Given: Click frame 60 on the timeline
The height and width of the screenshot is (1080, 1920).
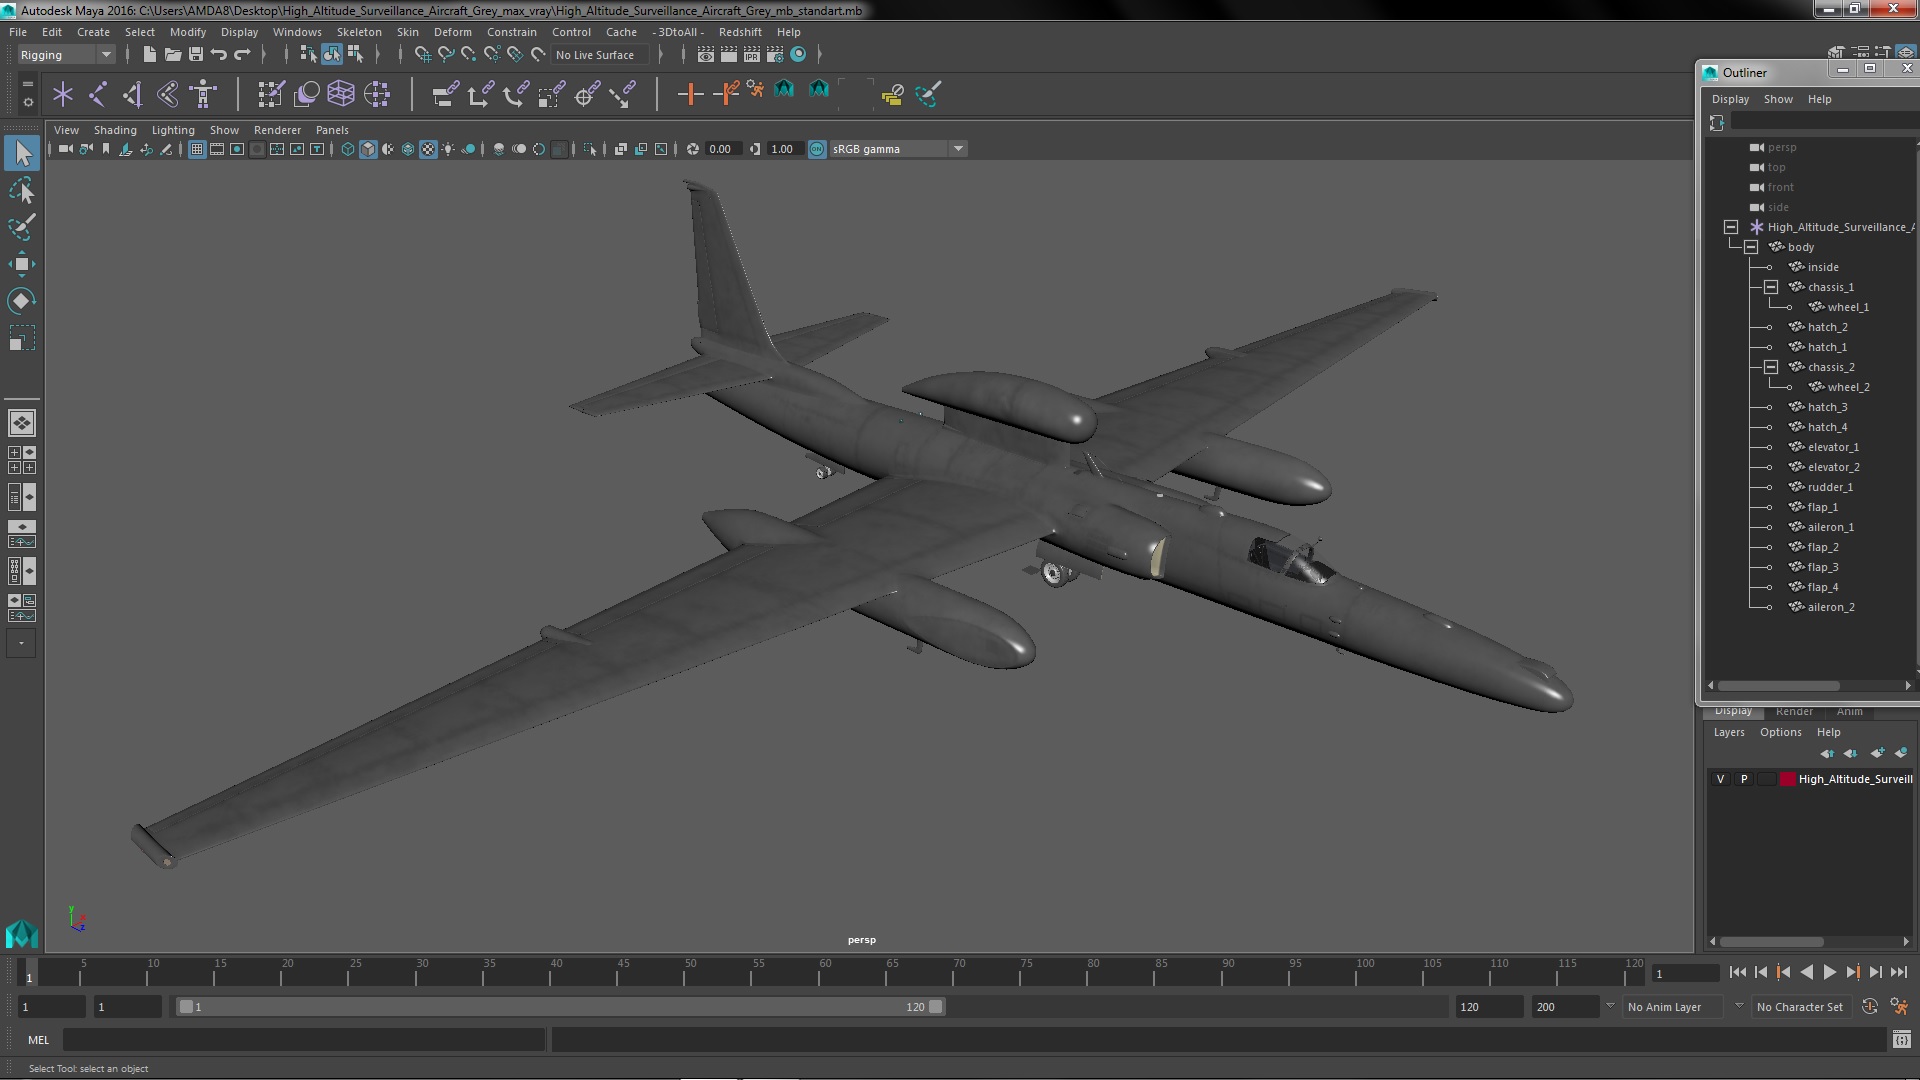Looking at the screenshot, I should 825,972.
